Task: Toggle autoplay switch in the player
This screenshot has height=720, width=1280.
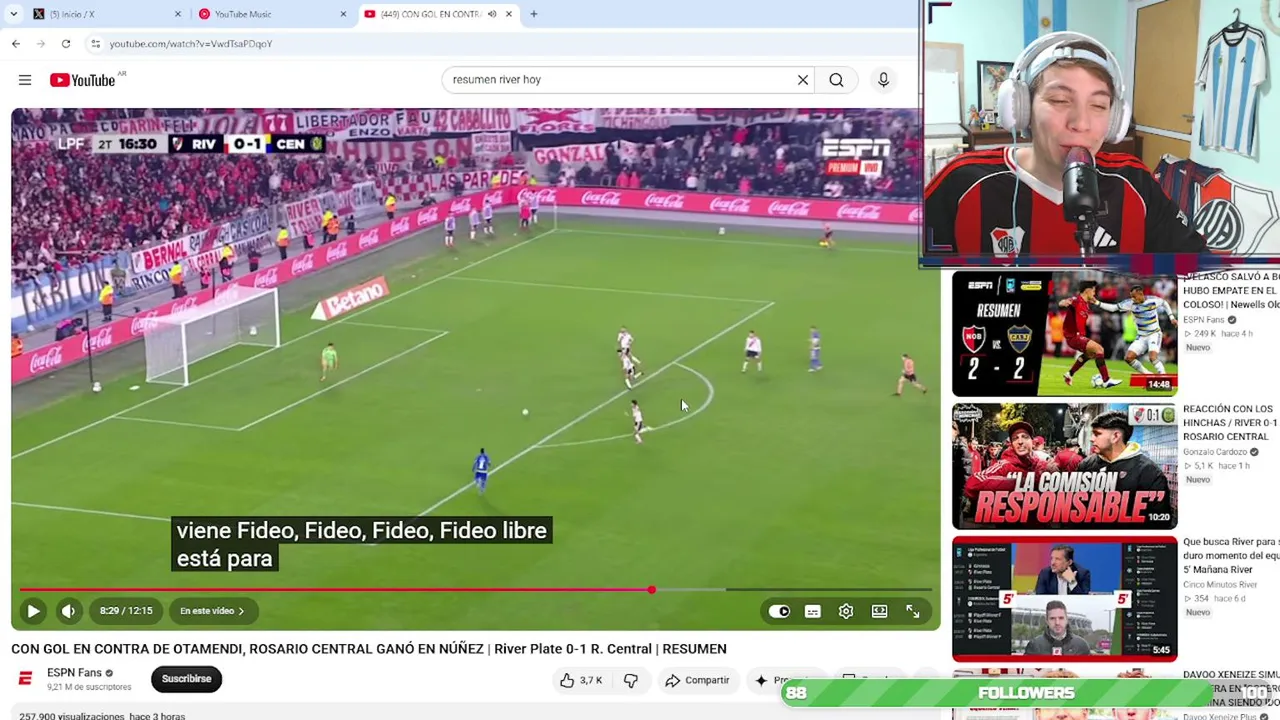Action: pos(779,611)
